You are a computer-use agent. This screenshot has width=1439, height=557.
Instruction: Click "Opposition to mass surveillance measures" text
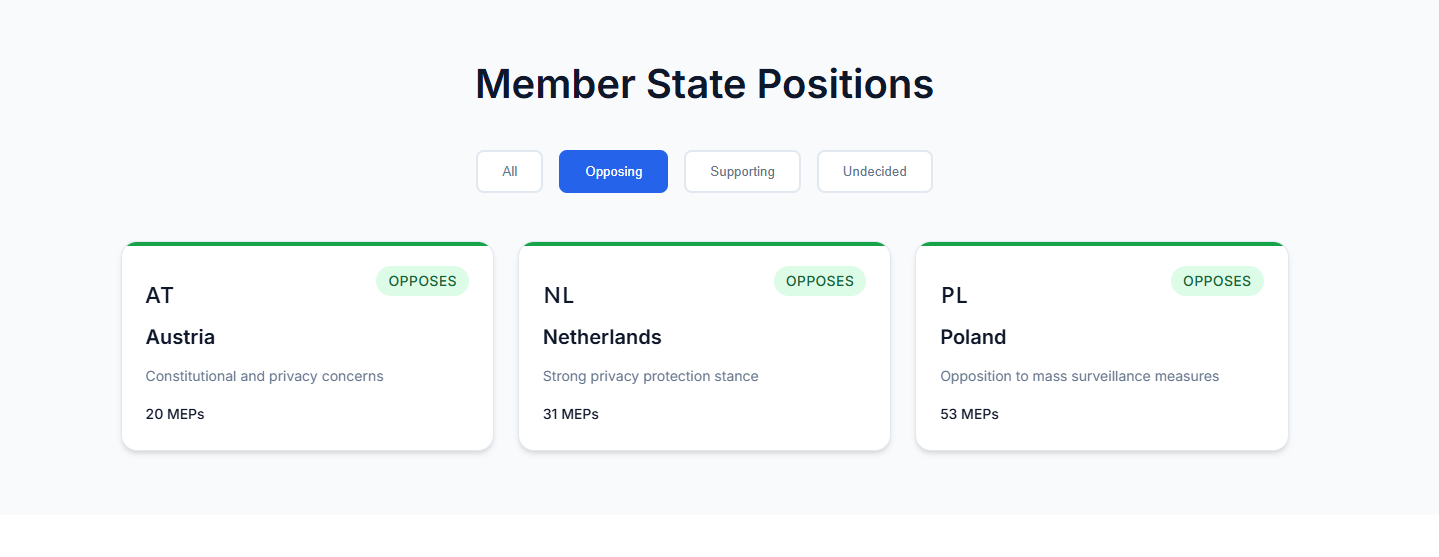[x=1079, y=376]
